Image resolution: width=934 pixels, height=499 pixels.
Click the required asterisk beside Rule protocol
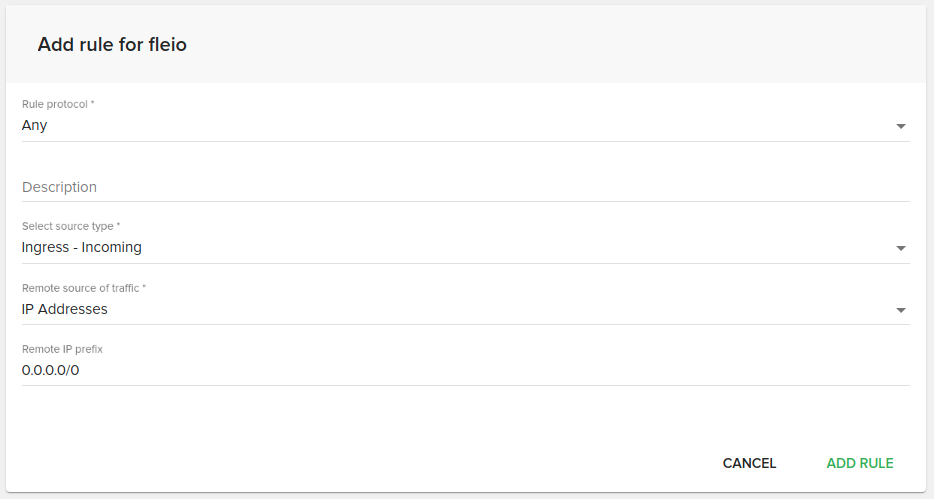click(x=93, y=104)
